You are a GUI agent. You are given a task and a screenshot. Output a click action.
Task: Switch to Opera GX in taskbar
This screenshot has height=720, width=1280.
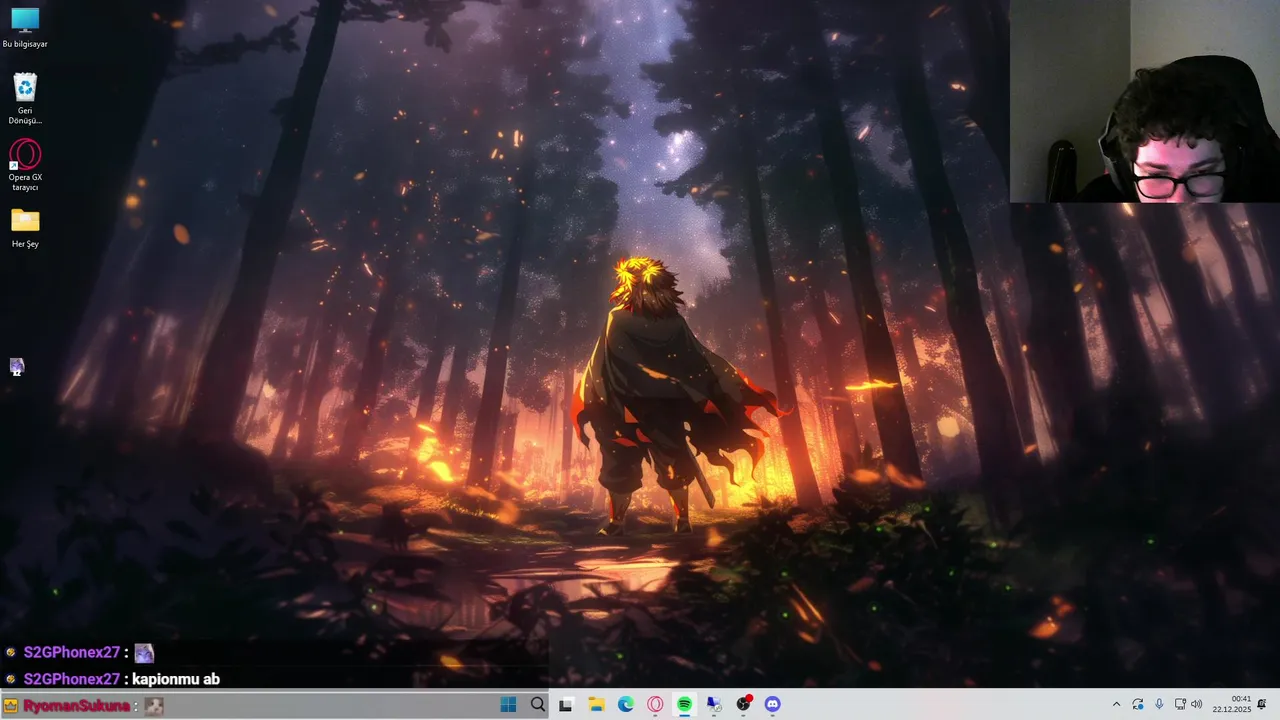click(655, 704)
